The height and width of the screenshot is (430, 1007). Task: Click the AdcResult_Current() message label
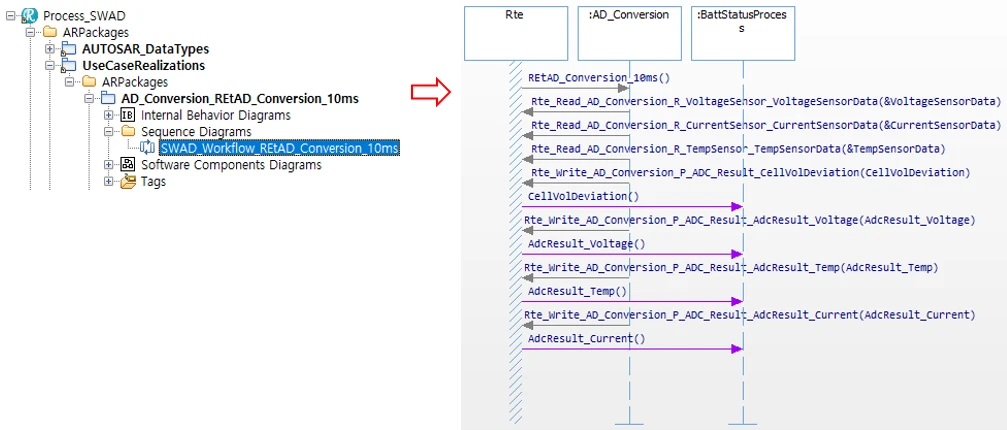(586, 339)
